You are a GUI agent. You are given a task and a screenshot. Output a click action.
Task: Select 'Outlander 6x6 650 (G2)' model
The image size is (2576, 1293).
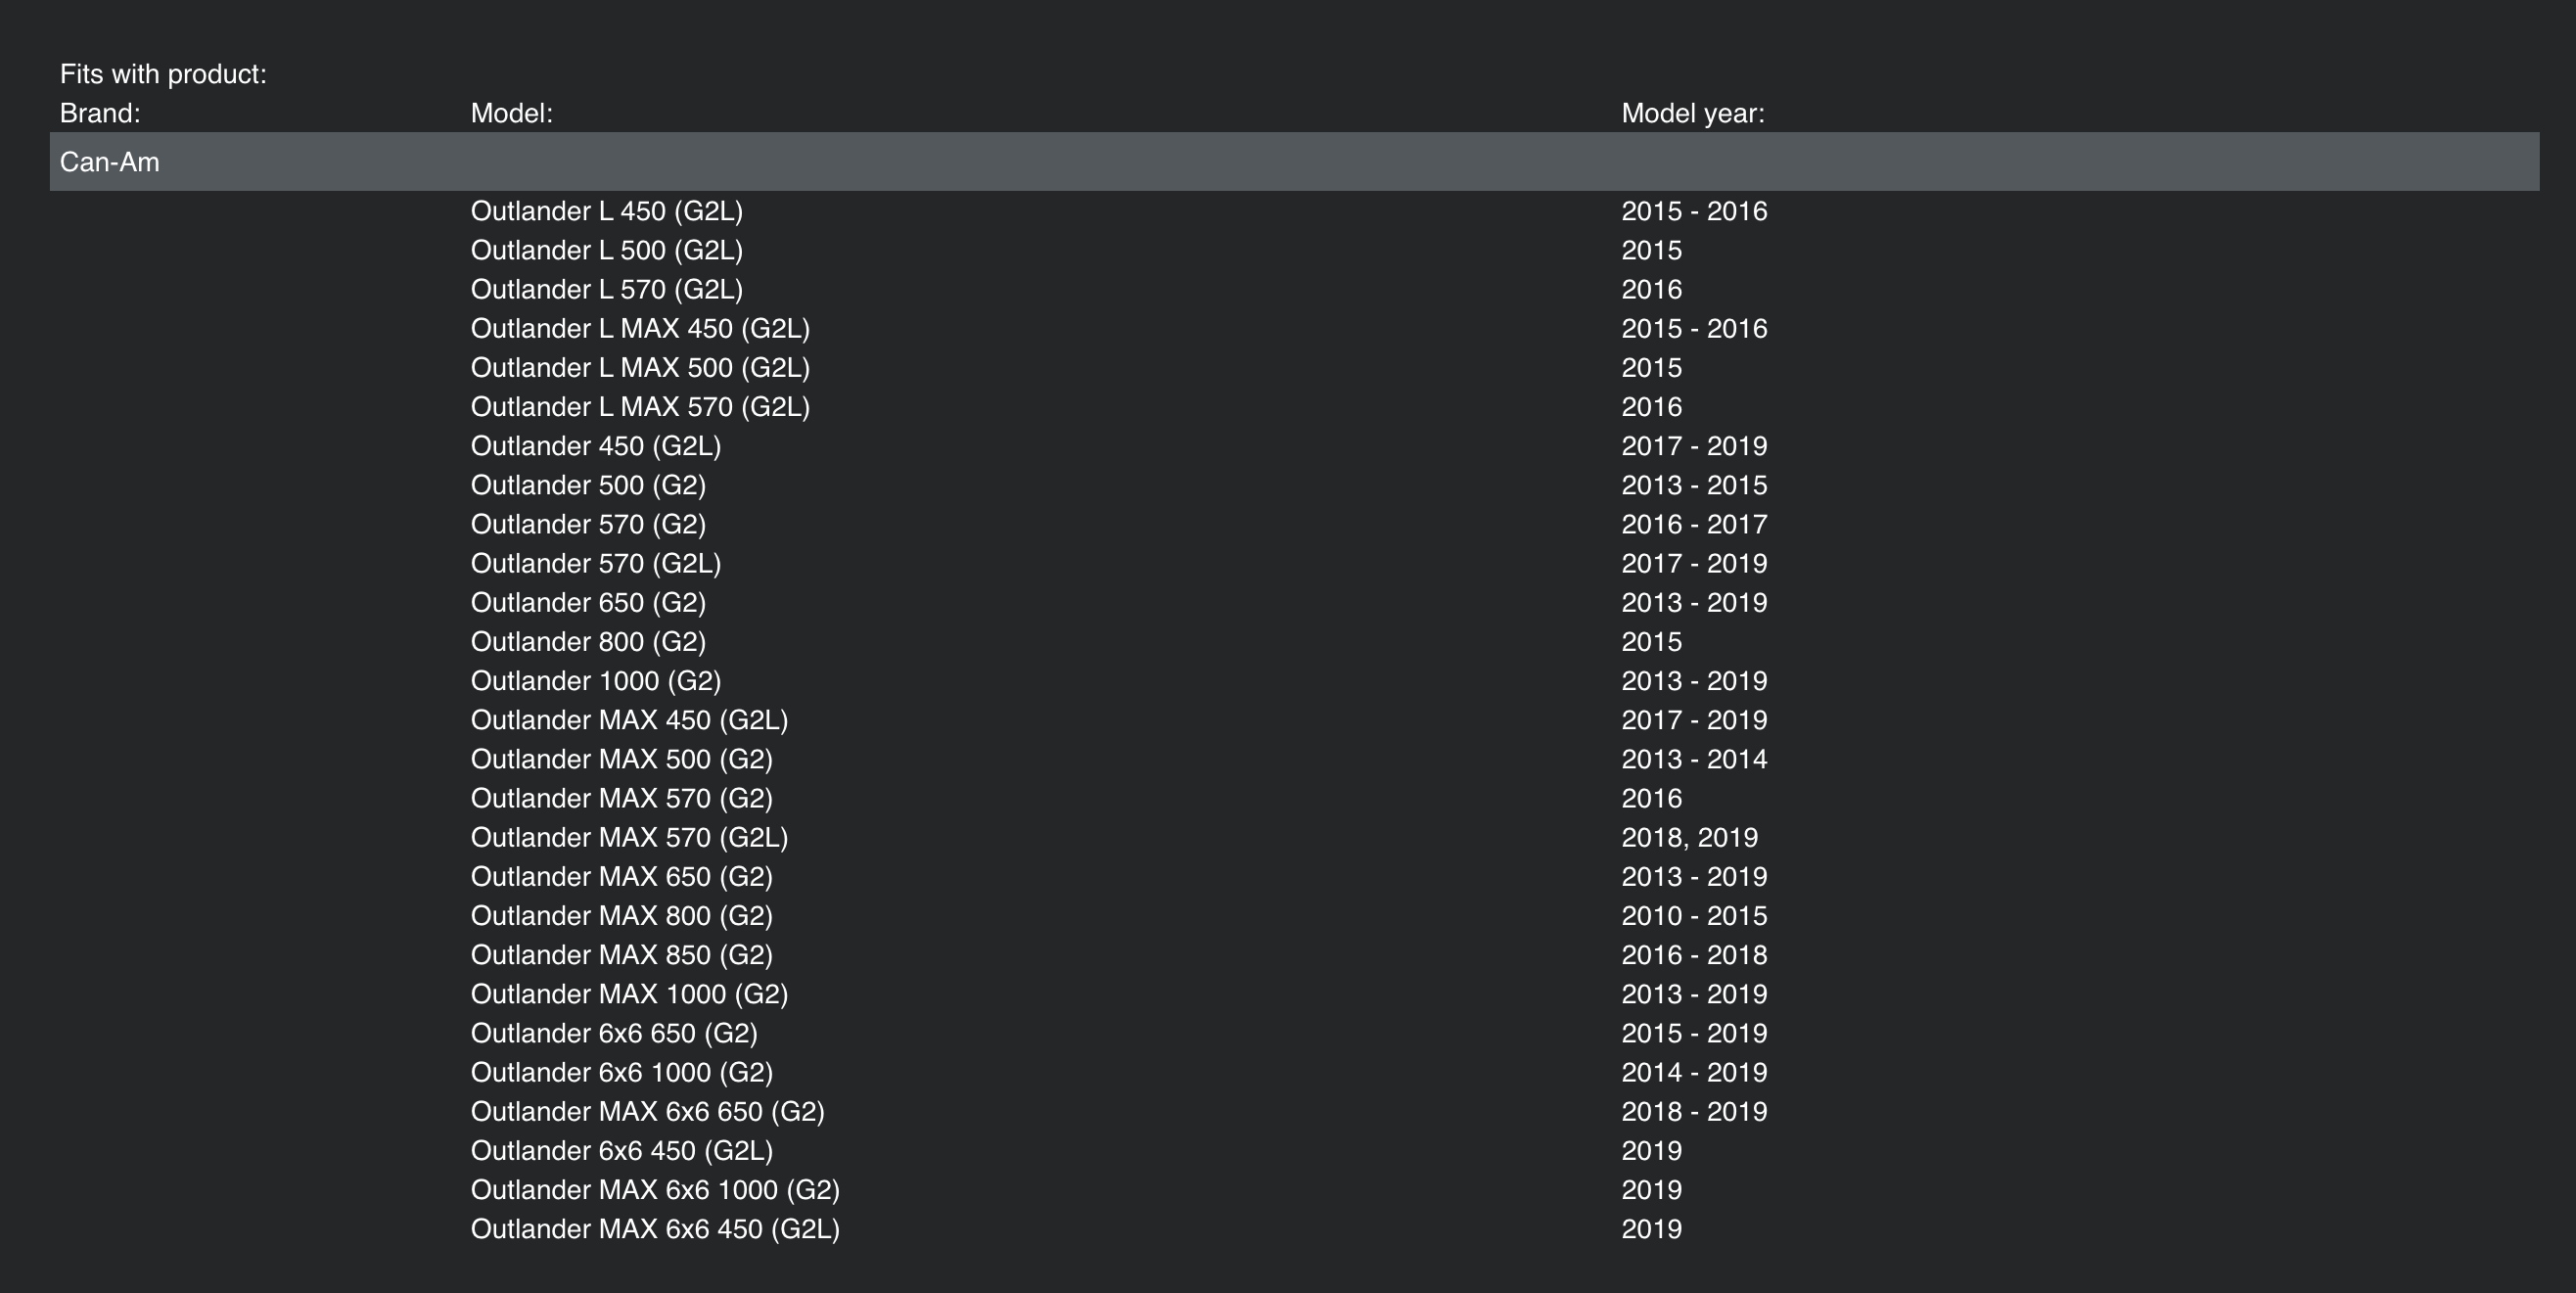(x=615, y=1033)
